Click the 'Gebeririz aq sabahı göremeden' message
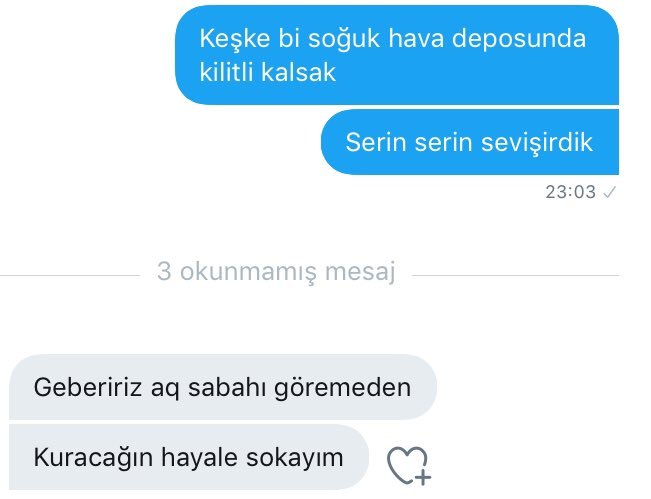 click(x=223, y=387)
